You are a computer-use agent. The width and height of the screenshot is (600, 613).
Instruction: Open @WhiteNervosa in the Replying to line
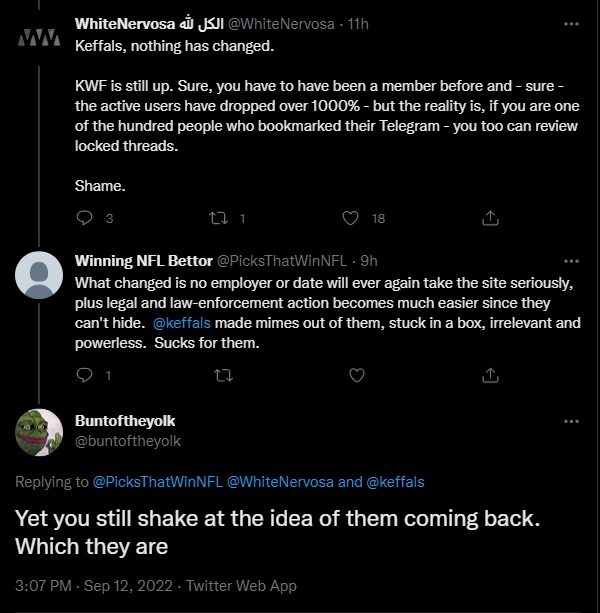click(x=280, y=482)
